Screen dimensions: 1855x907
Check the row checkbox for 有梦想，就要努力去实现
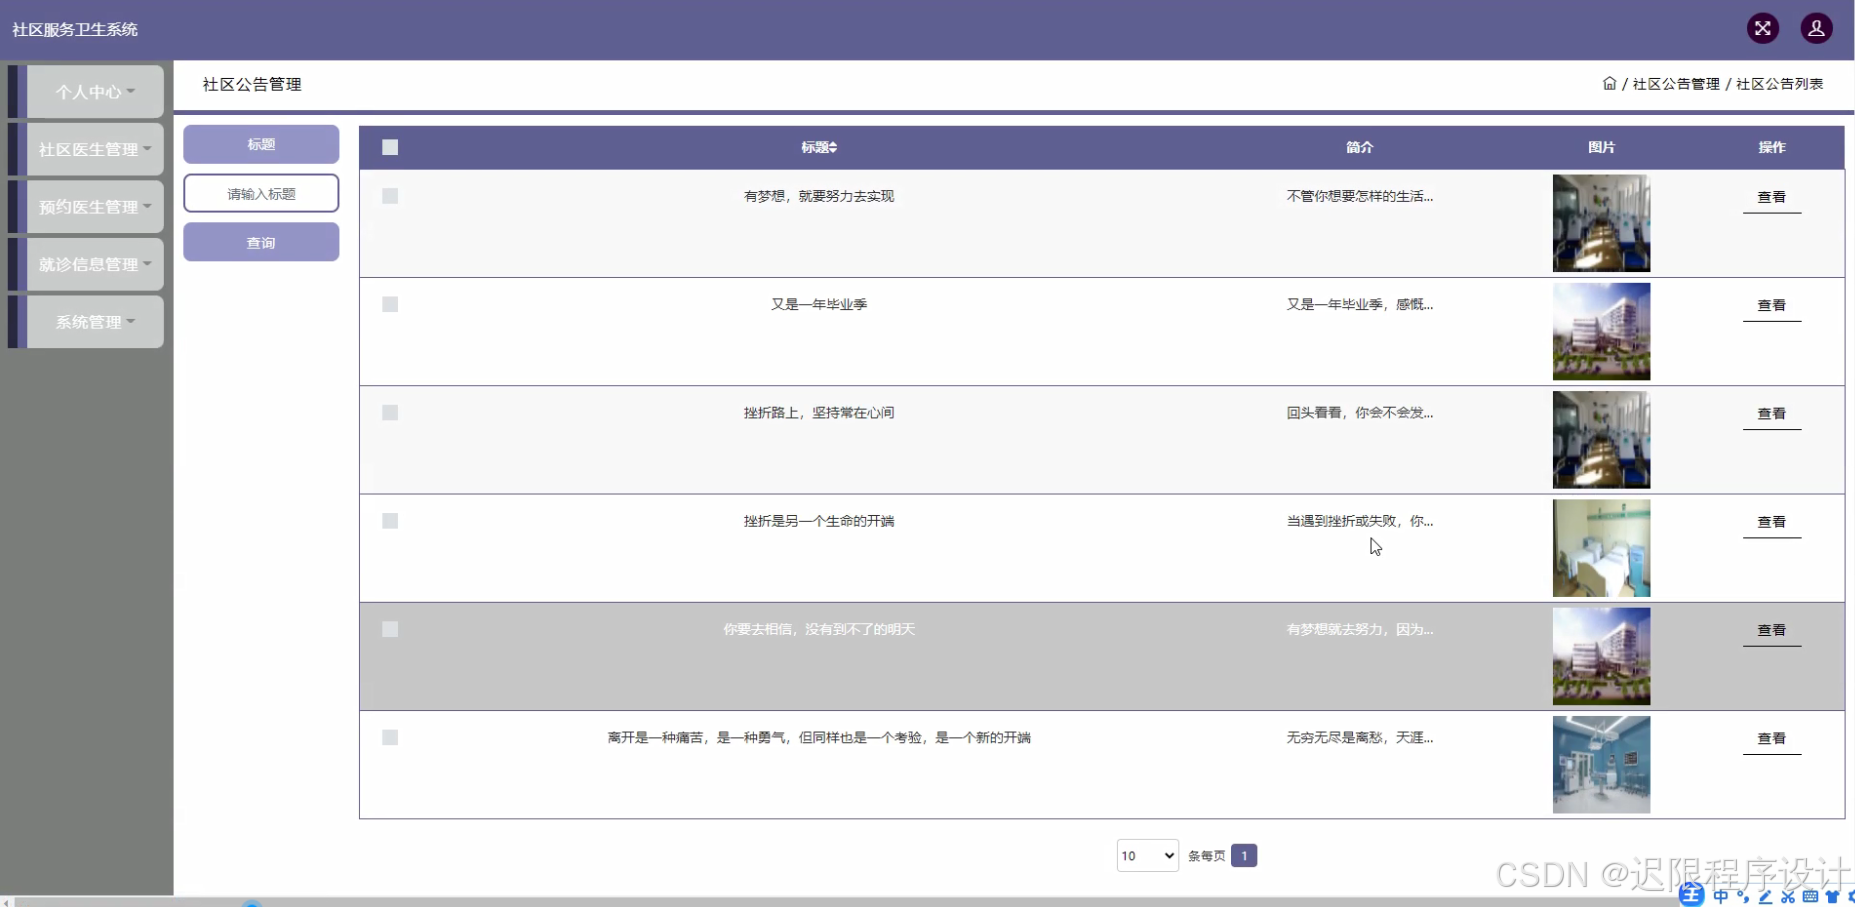(389, 196)
